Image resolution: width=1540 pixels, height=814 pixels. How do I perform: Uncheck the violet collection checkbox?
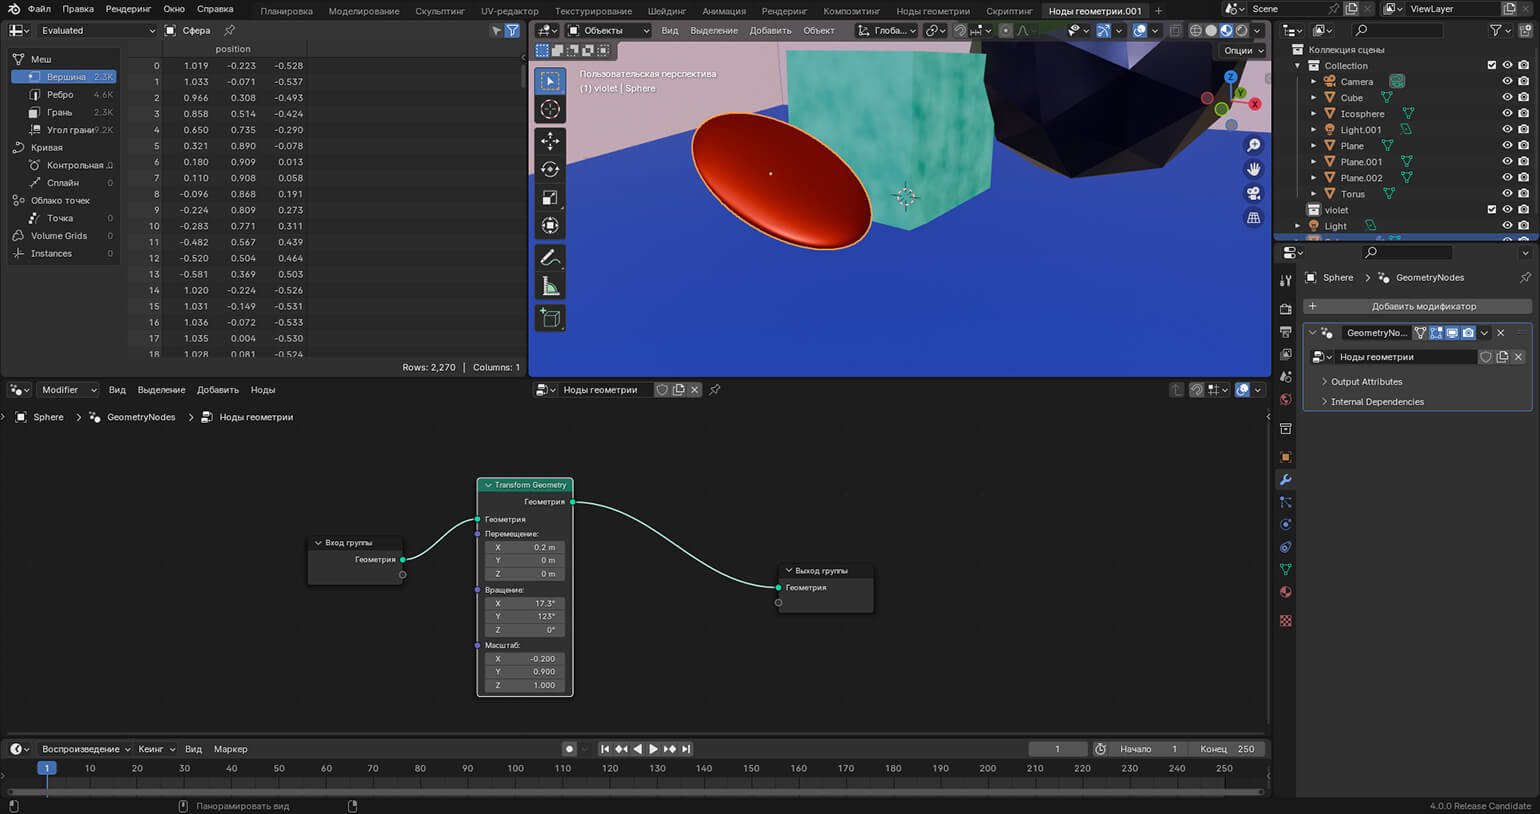click(x=1492, y=210)
